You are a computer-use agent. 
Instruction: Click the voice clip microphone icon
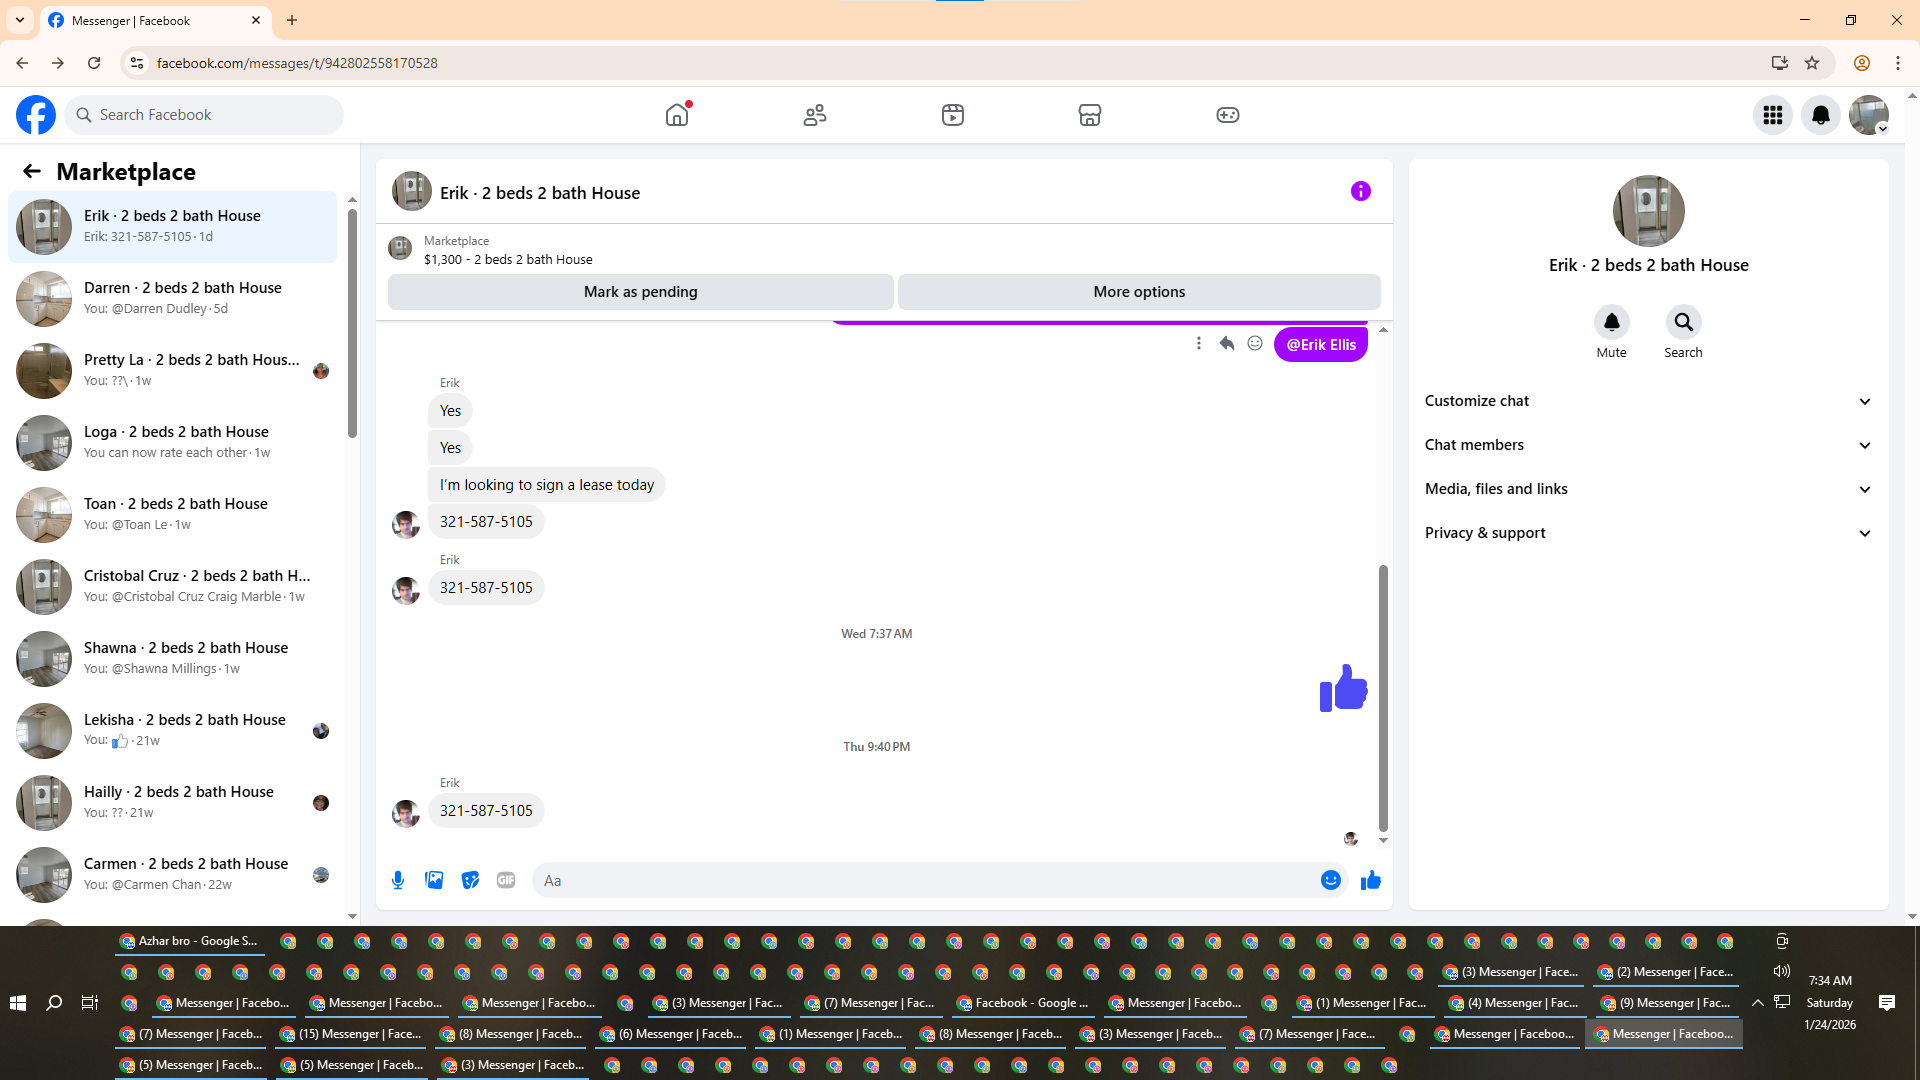coord(398,880)
